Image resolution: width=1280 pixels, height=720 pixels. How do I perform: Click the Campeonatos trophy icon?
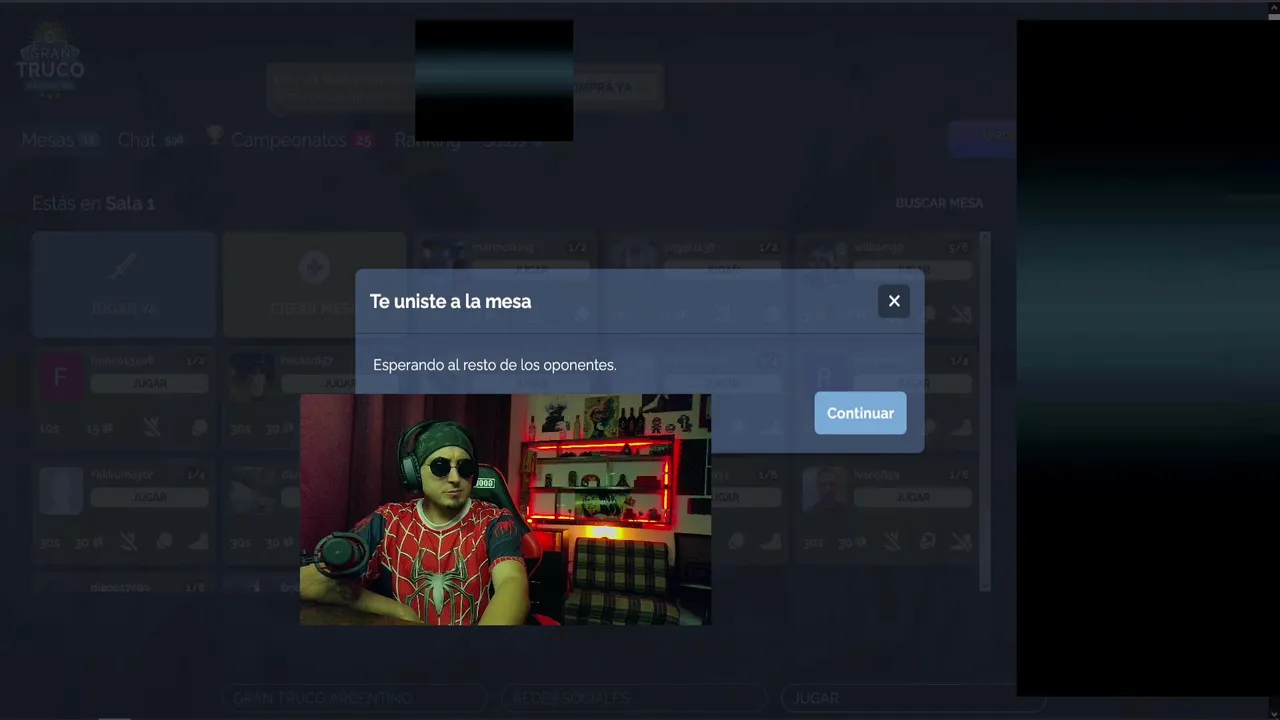(215, 135)
